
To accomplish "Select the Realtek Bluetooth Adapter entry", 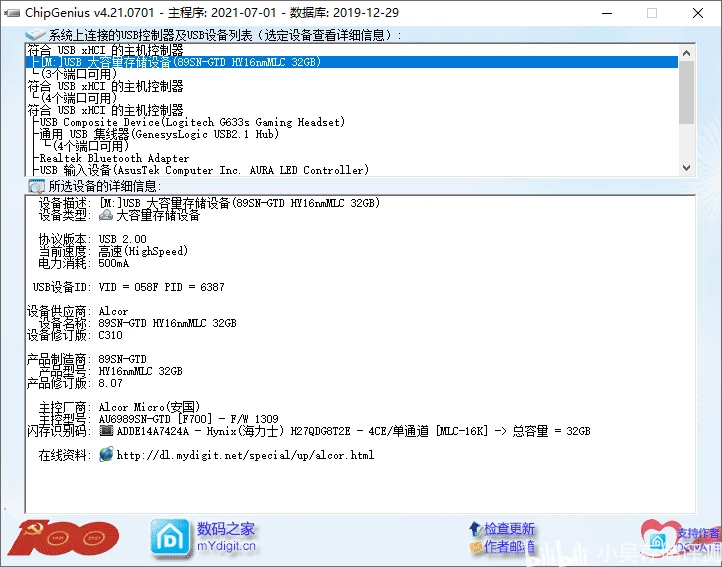I will coord(114,158).
